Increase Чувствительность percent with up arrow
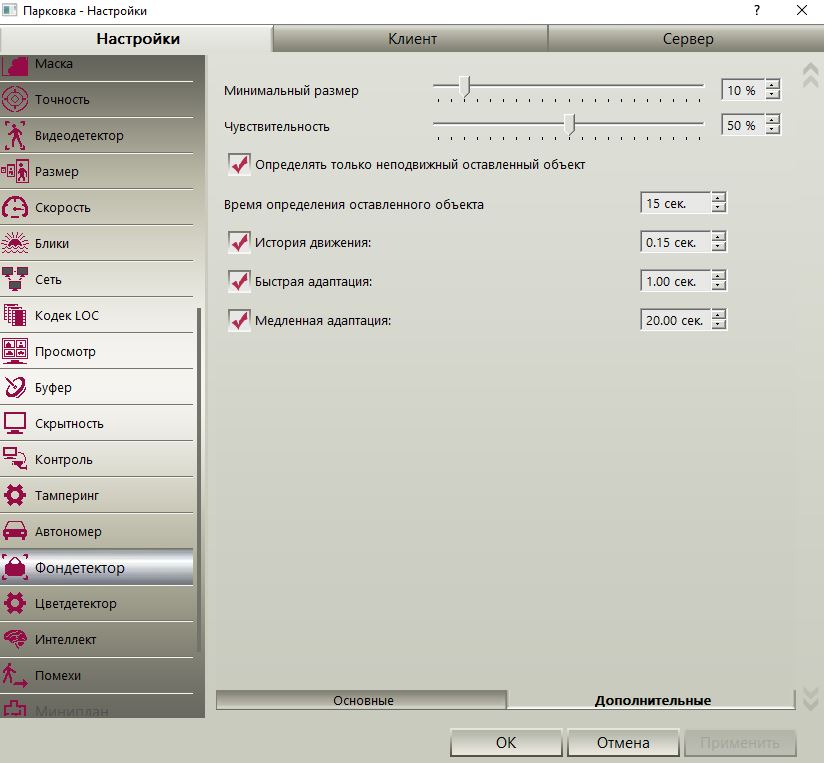This screenshot has height=763, width=824. pos(772,119)
